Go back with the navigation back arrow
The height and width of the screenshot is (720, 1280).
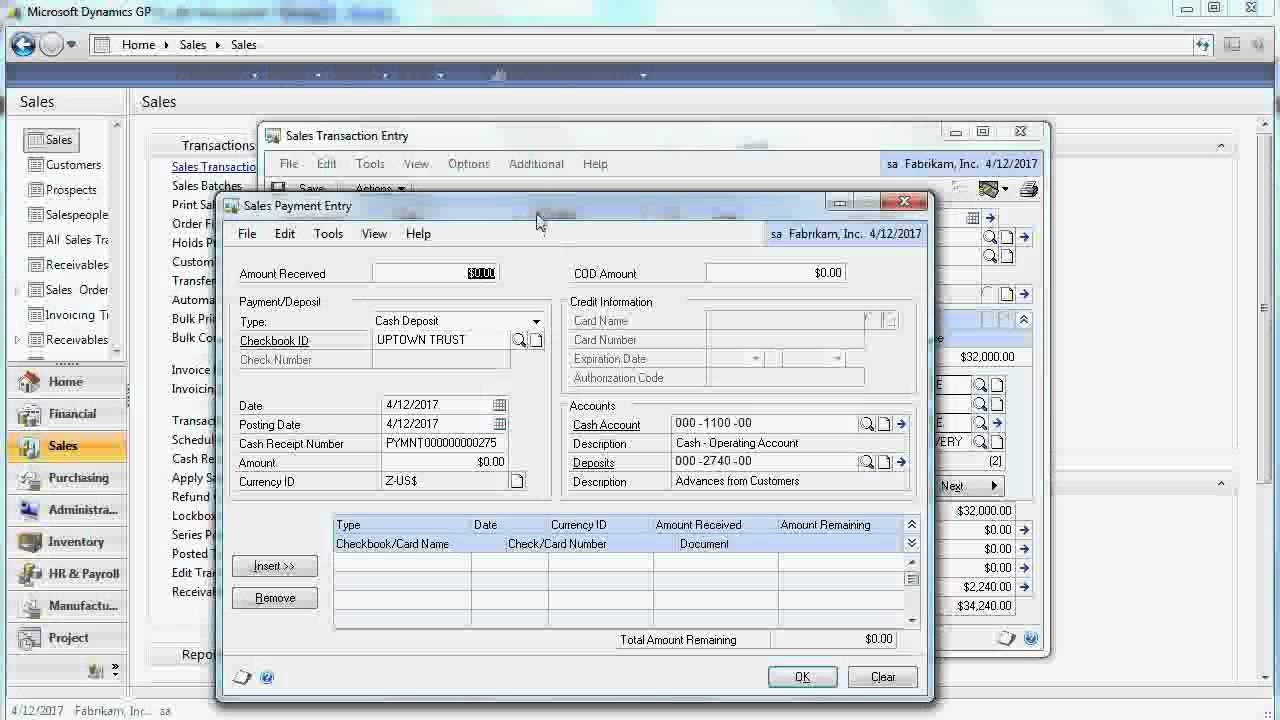(24, 45)
